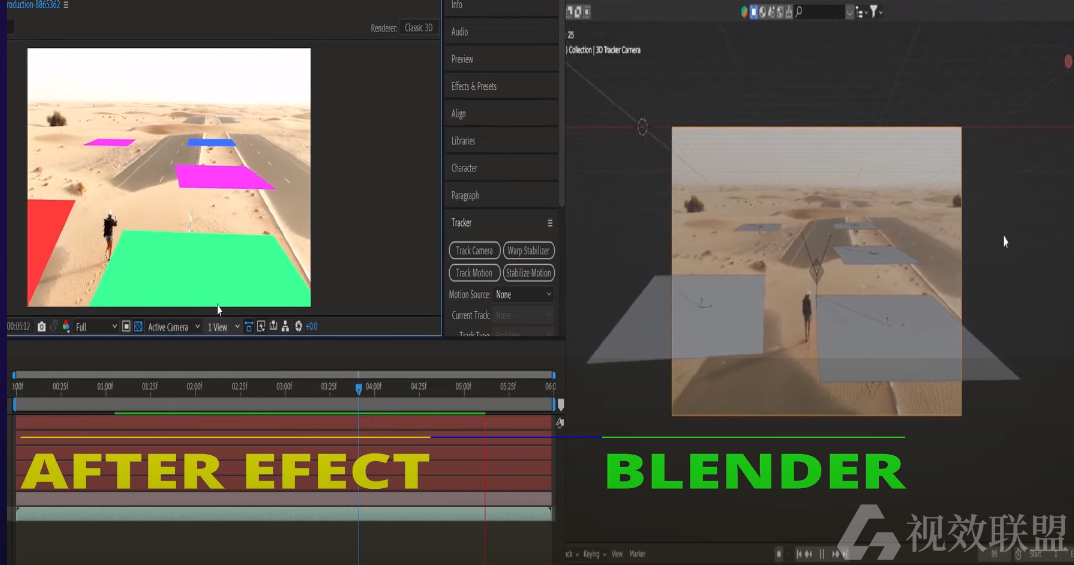
Task: Toggle the auto keying record button
Action: click(x=779, y=554)
